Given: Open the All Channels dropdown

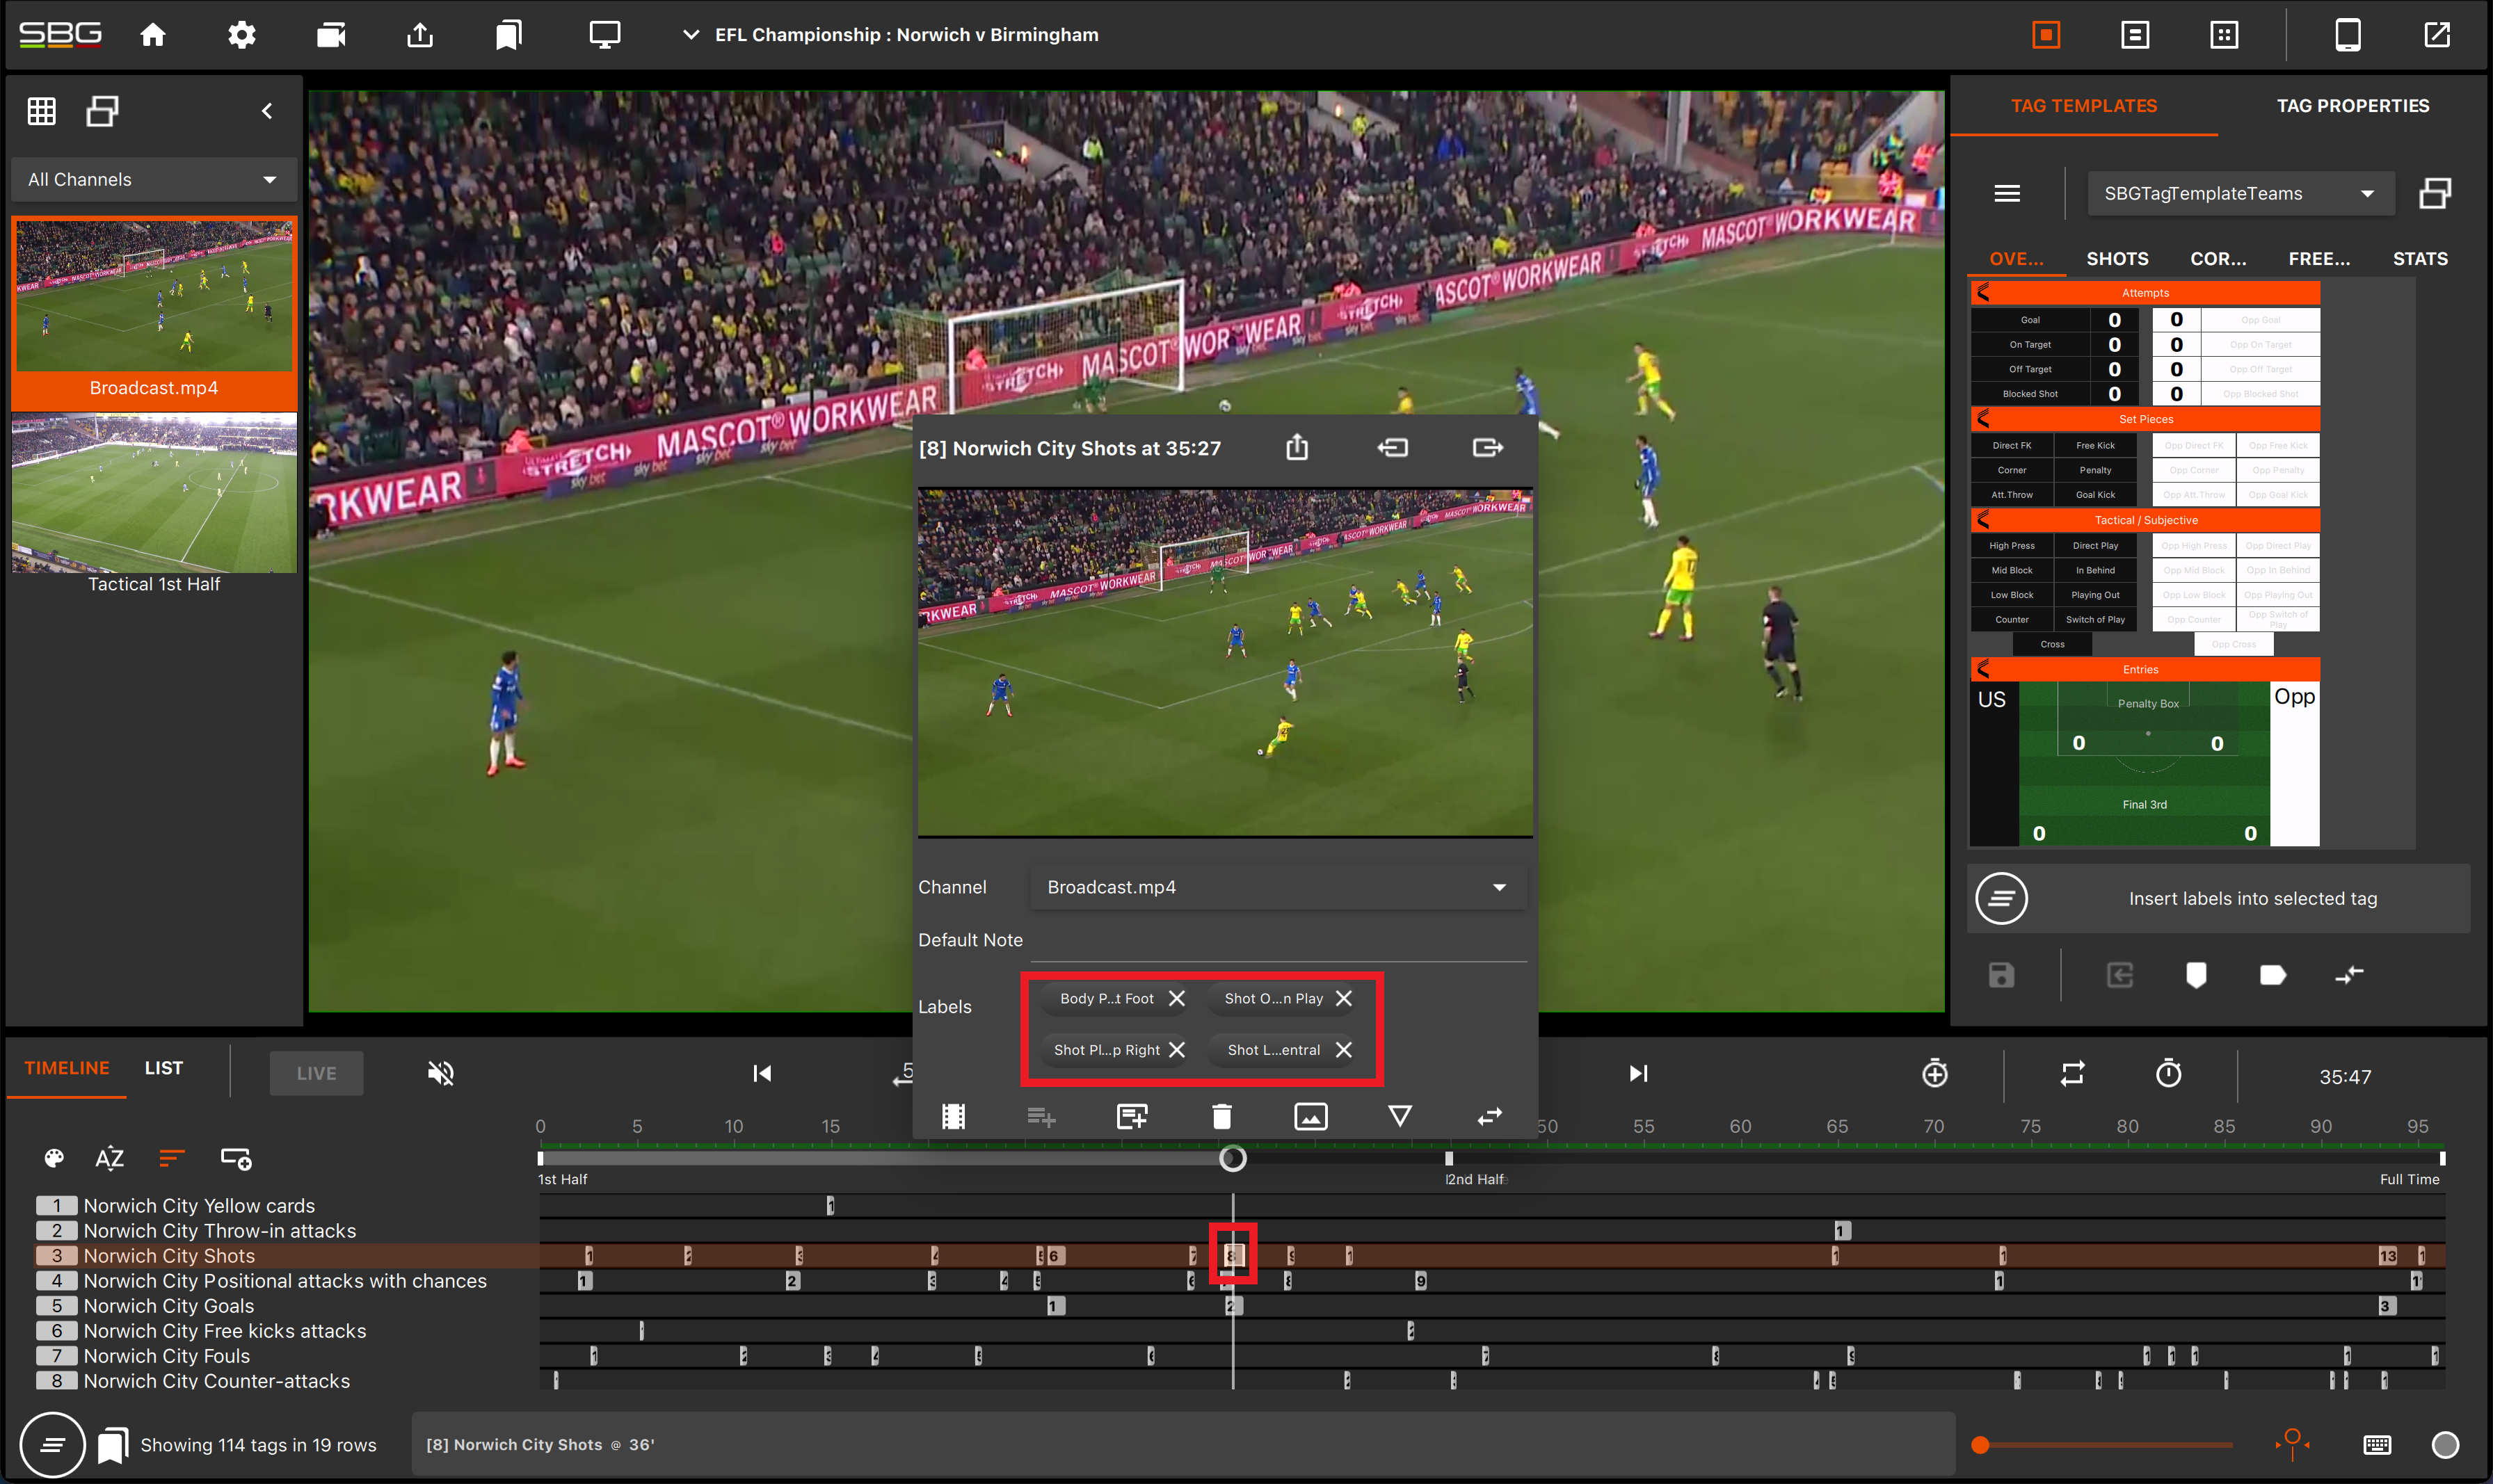Looking at the screenshot, I should click(153, 180).
